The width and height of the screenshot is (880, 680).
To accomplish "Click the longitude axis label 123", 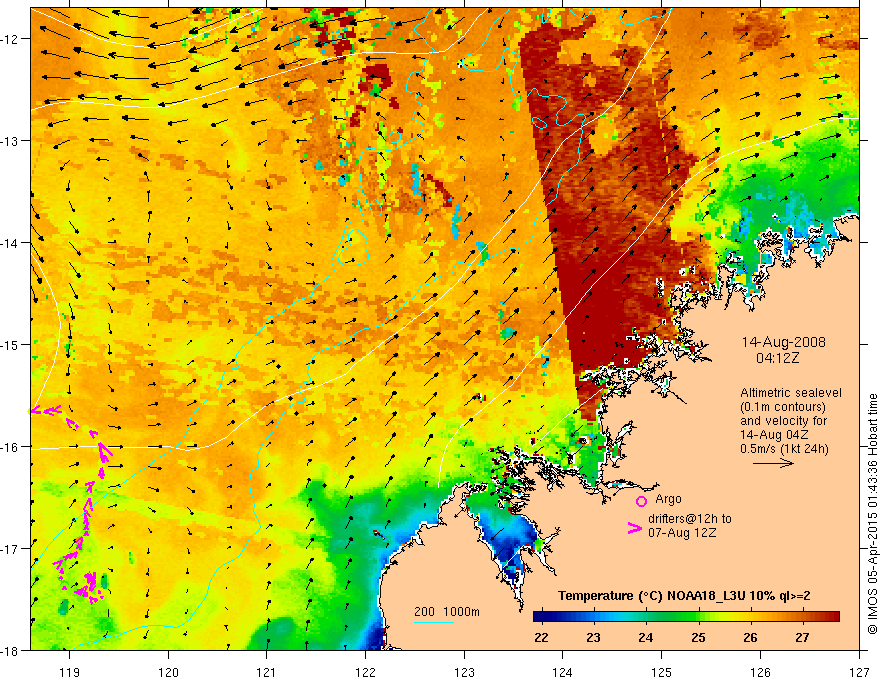I will click(464, 672).
